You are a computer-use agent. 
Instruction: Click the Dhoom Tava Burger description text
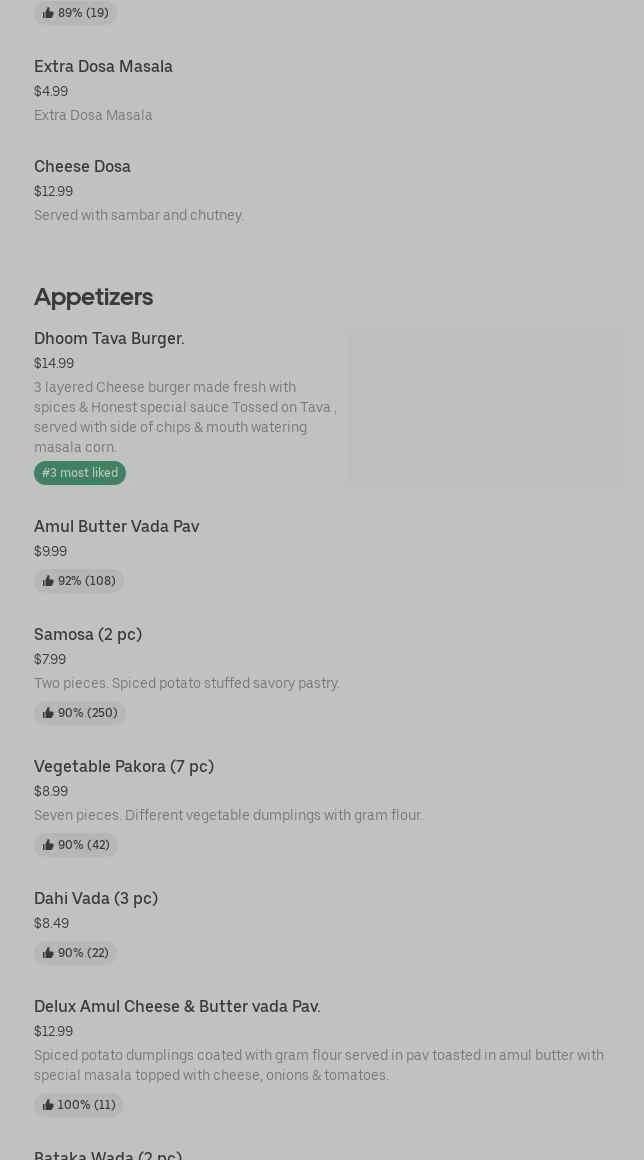(185, 417)
